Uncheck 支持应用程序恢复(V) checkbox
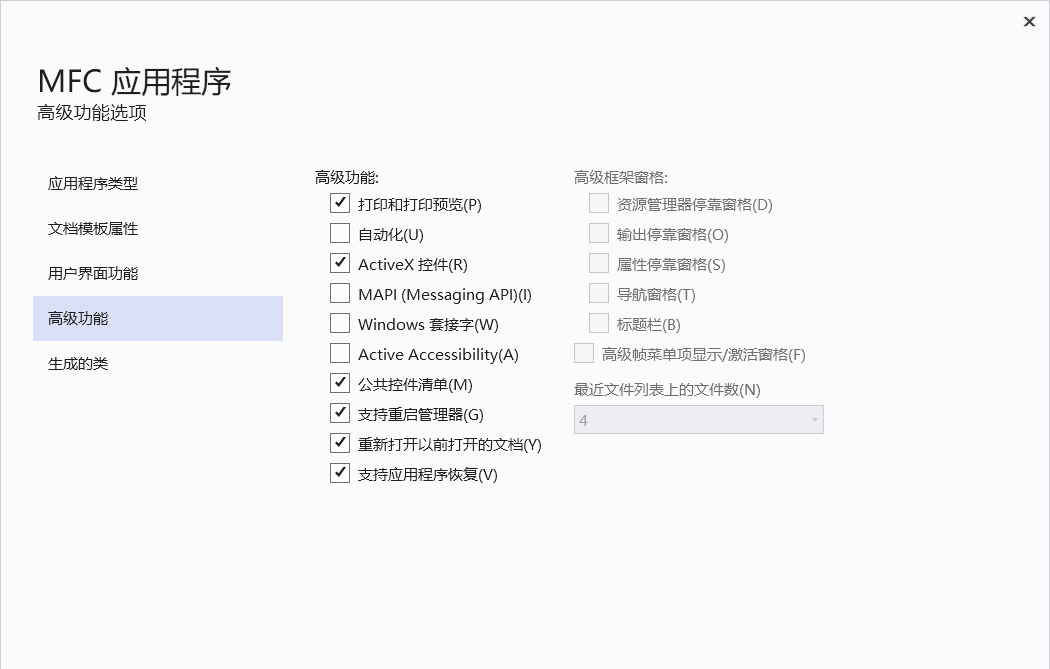The width and height of the screenshot is (1050, 669). pos(340,474)
